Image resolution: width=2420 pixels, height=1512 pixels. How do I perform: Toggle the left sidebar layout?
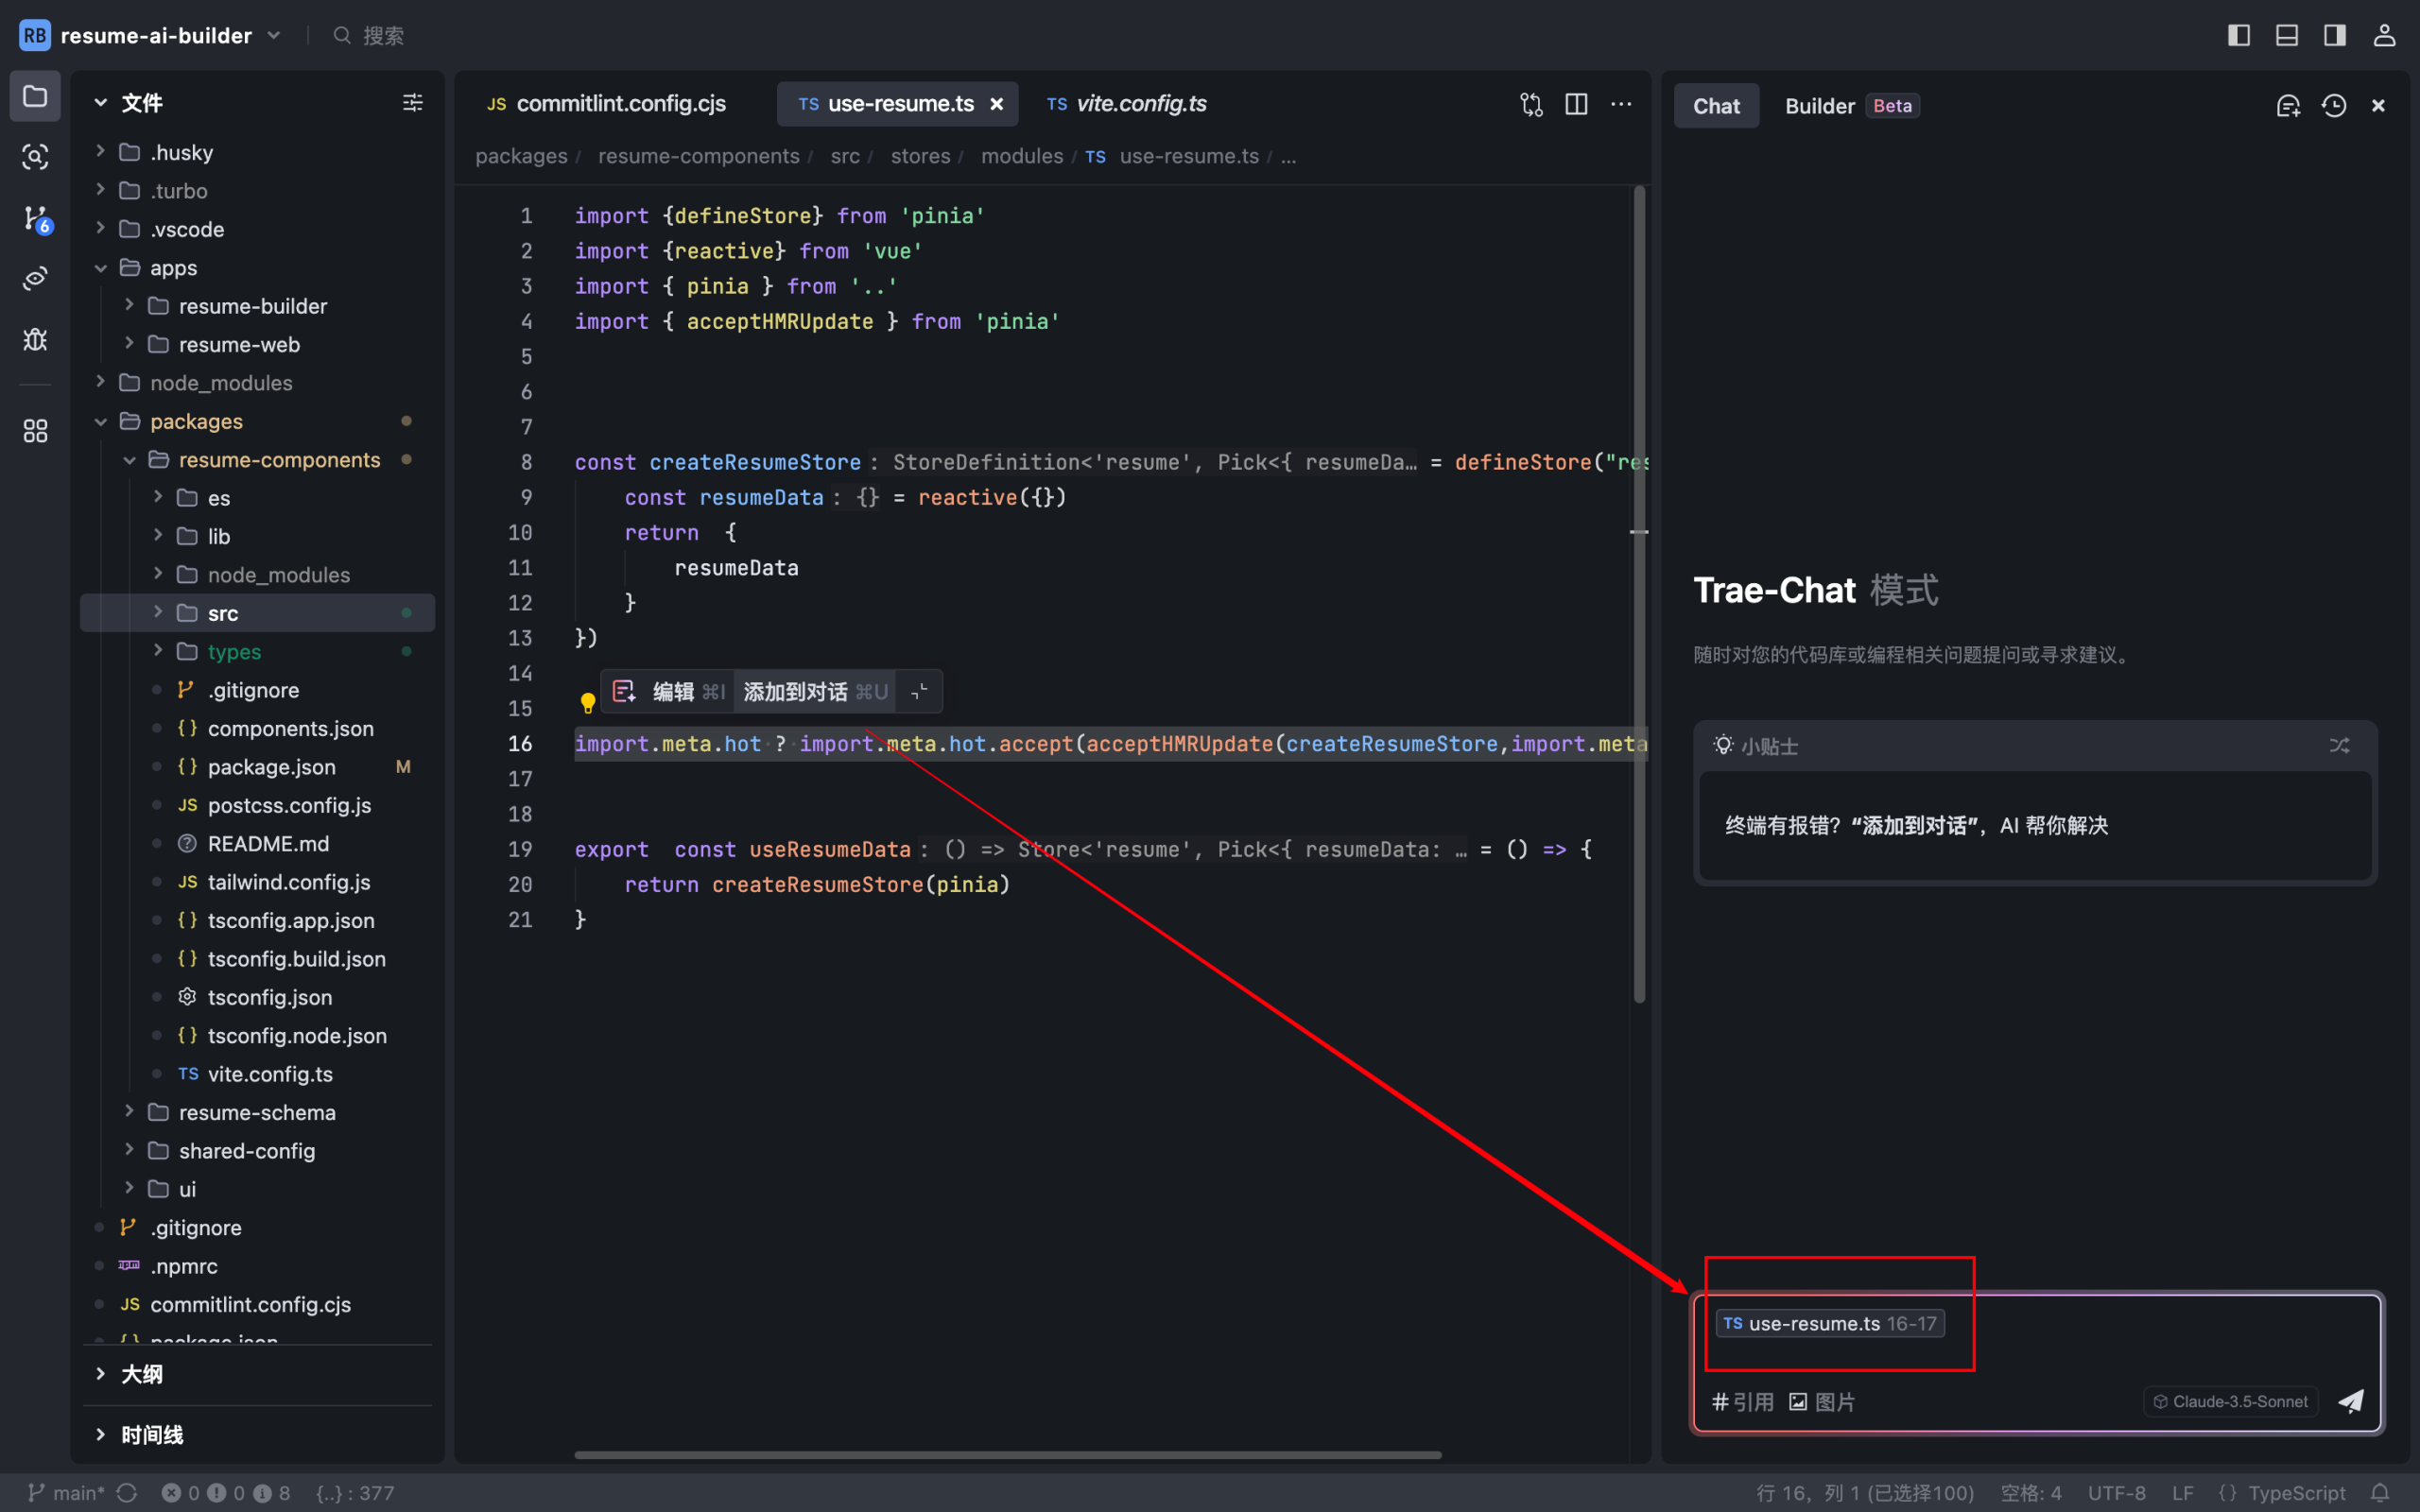(x=2239, y=36)
